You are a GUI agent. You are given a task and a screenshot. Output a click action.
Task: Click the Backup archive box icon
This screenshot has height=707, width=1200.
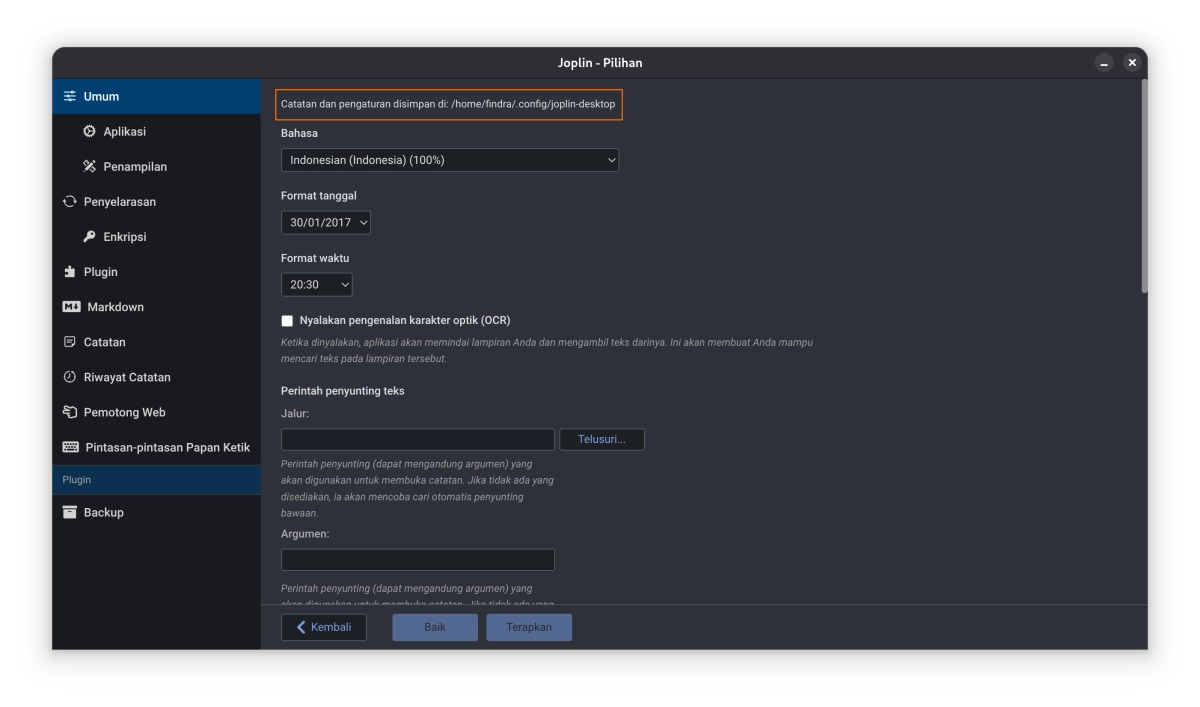pyautogui.click(x=69, y=512)
